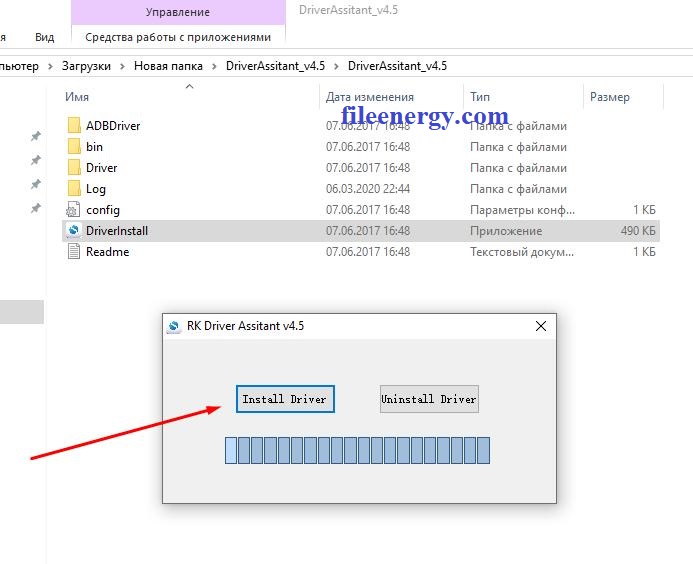The height and width of the screenshot is (564, 693).
Task: Click the DriverInstall application icon
Action: [73, 230]
